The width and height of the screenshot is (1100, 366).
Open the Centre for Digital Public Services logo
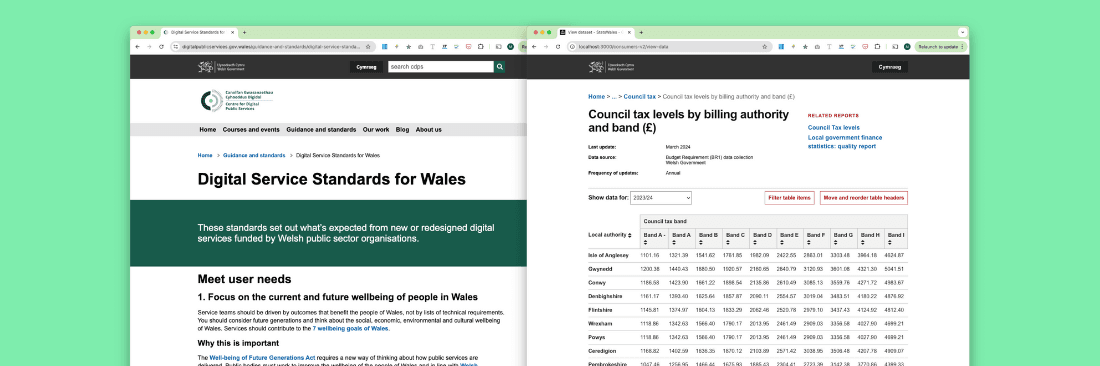(x=236, y=100)
